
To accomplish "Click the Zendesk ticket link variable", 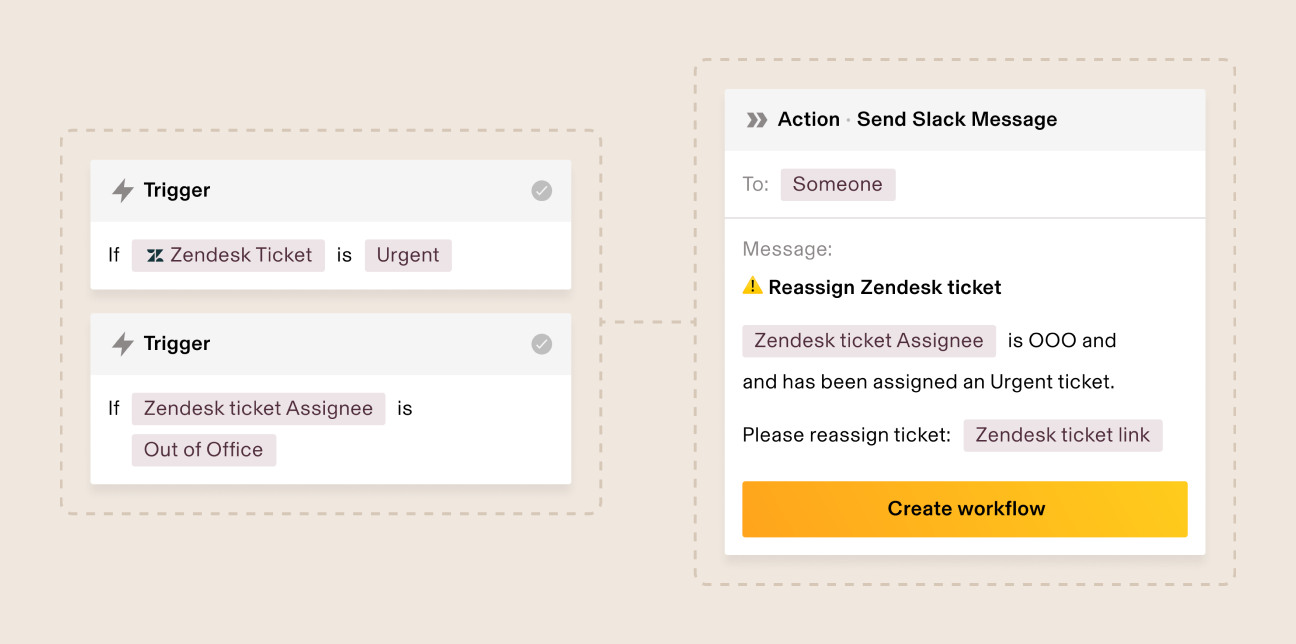I will point(1063,435).
